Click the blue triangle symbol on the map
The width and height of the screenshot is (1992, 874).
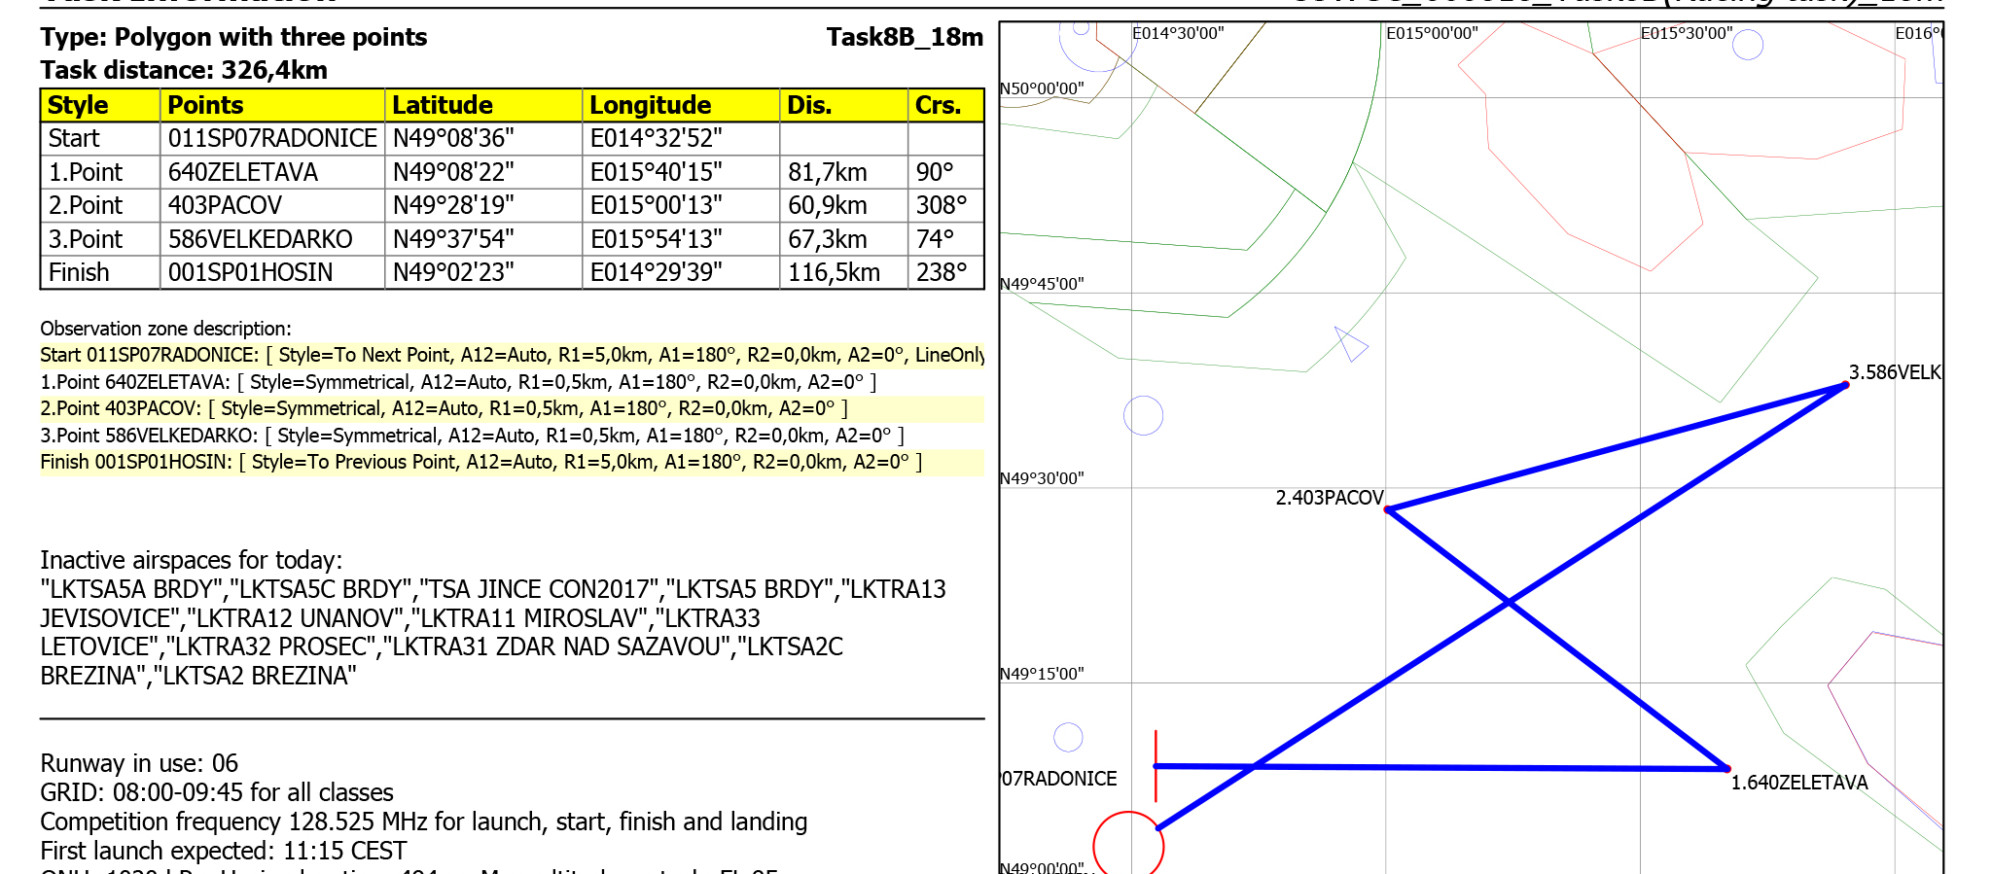pyautogui.click(x=1350, y=344)
